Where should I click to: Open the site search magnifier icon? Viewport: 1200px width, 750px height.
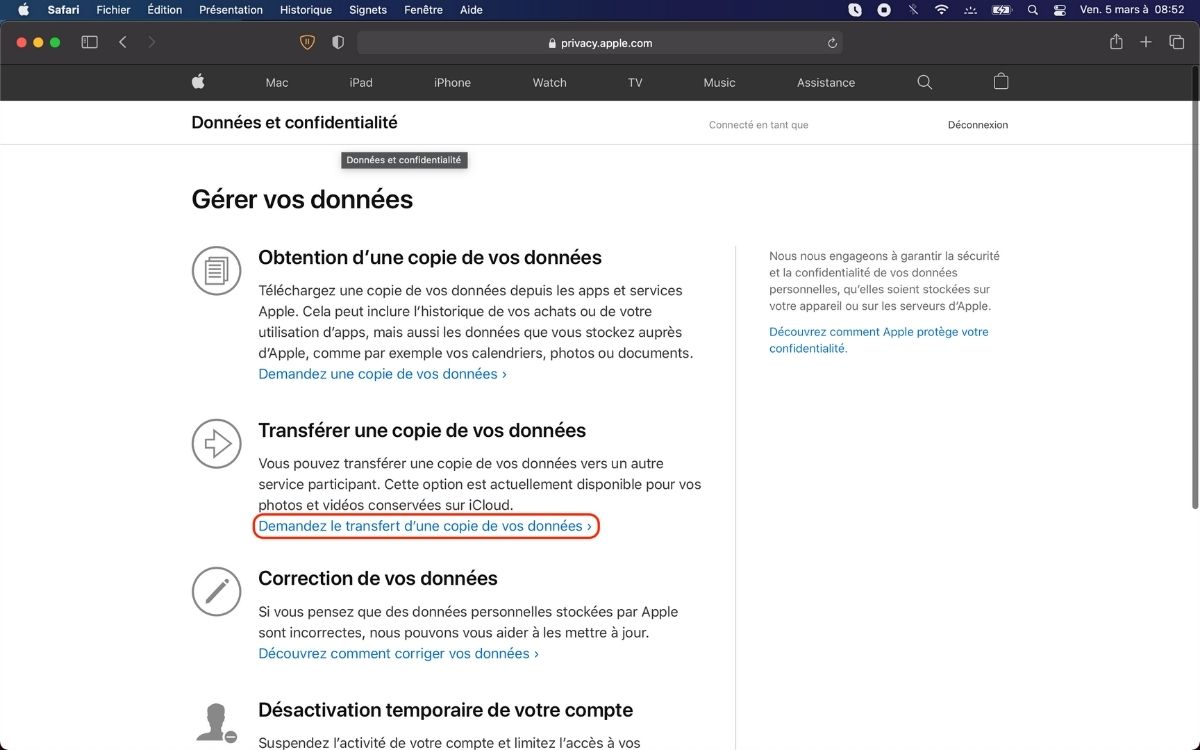(924, 82)
